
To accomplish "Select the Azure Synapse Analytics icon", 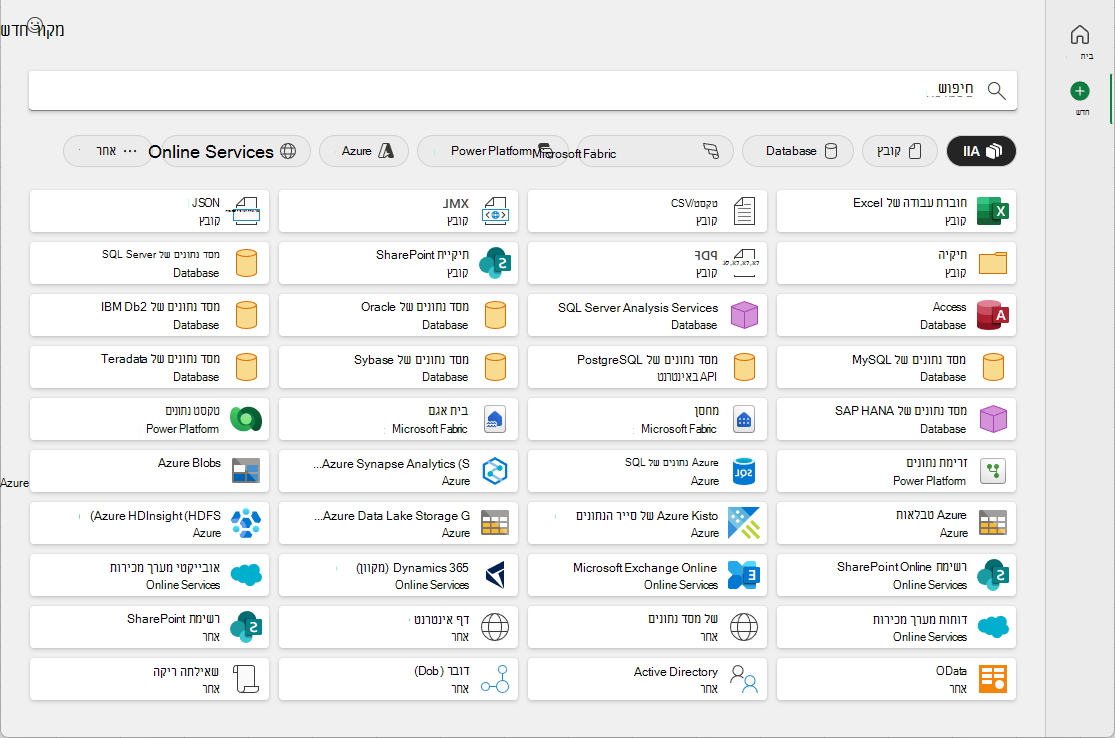I will [x=495, y=471].
